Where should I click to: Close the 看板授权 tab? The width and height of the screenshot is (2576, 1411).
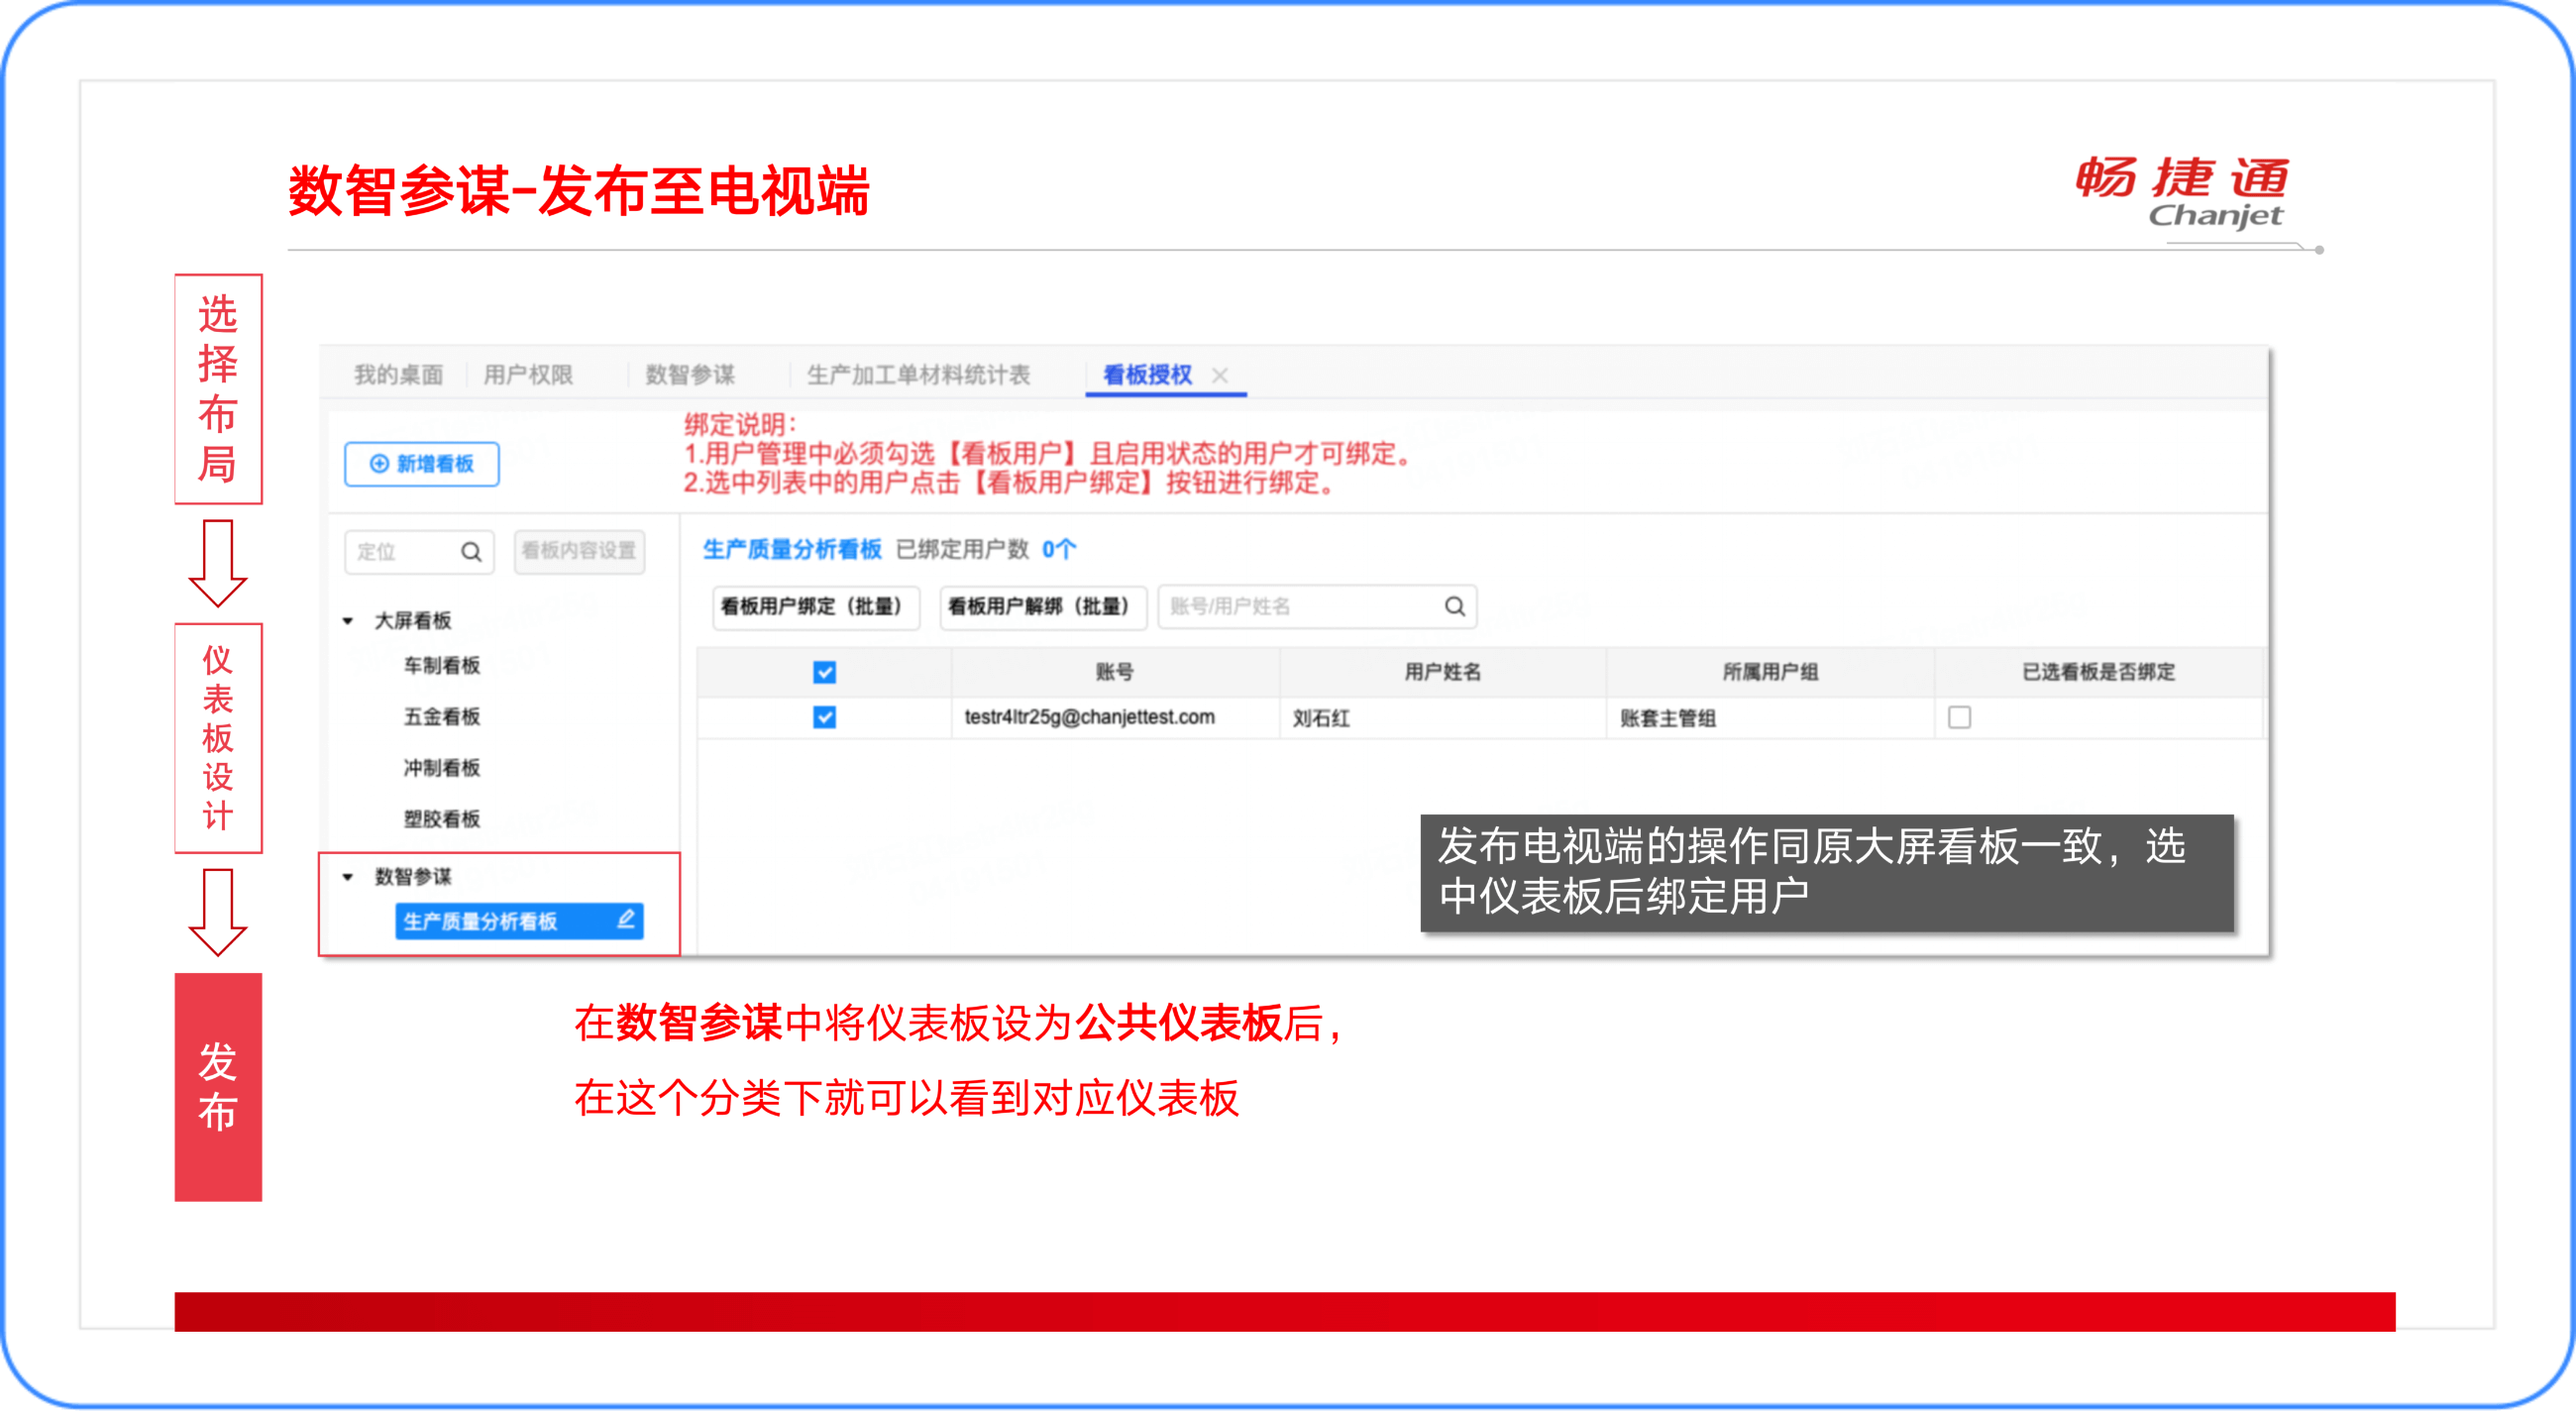(1220, 375)
